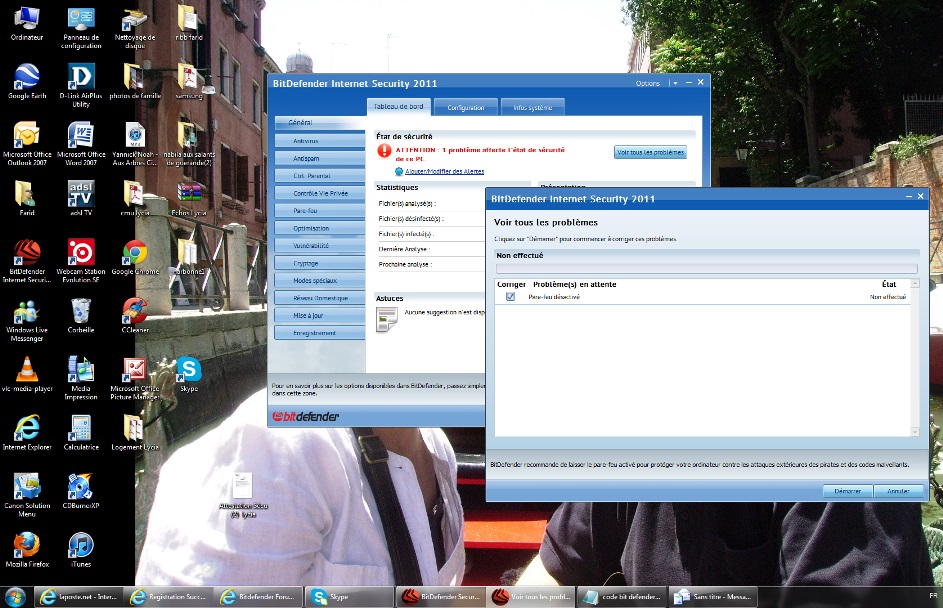This screenshot has height=608, width=943.
Task: Open the Windows Start button
Action: coord(14,597)
